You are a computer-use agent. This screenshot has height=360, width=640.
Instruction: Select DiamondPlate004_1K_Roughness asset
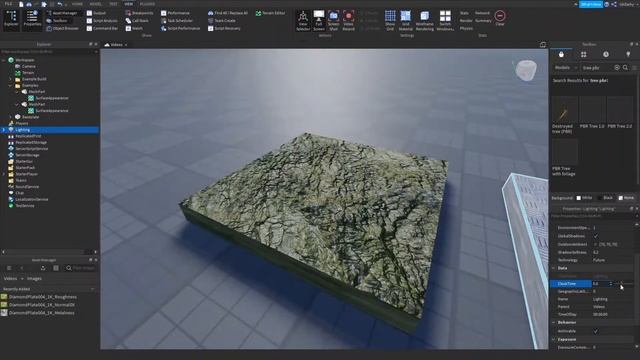click(x=42, y=297)
